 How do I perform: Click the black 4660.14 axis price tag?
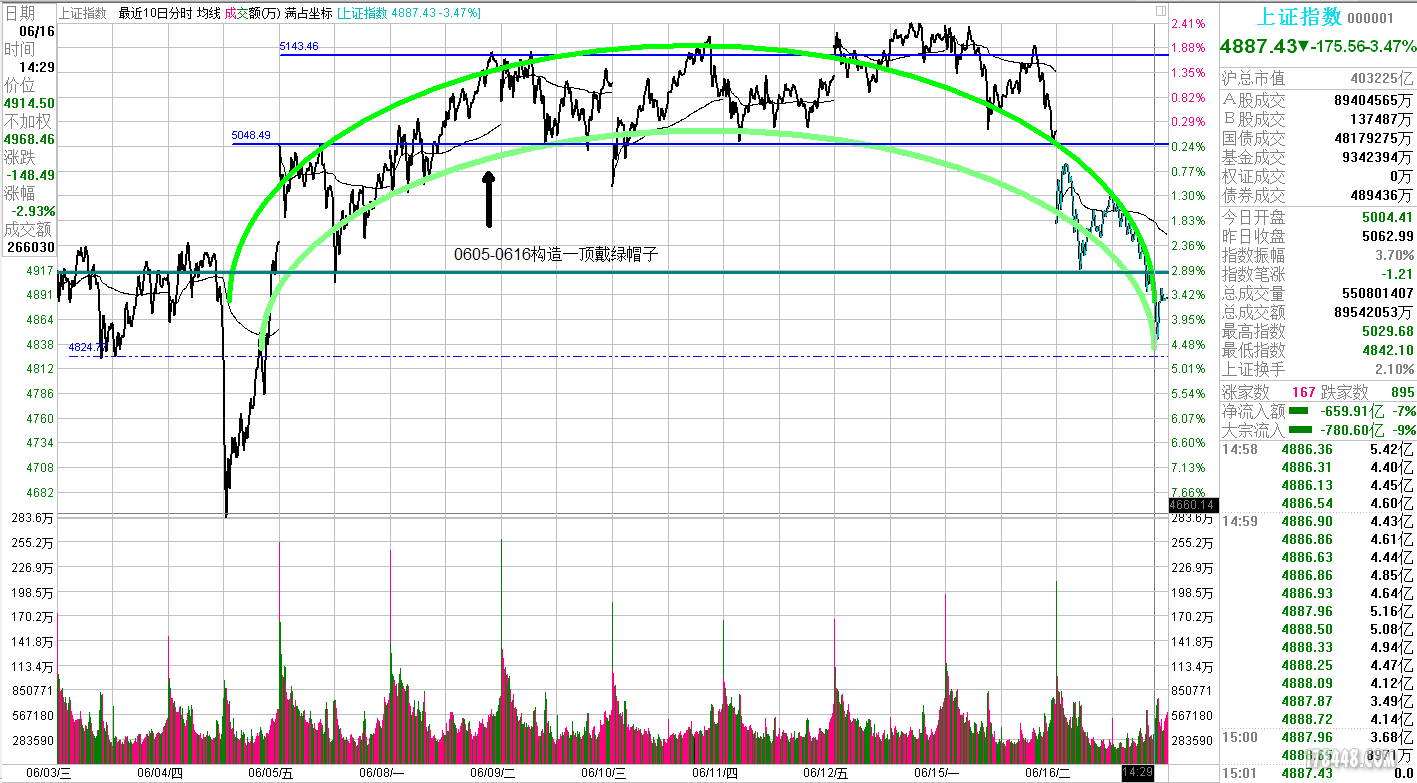(x=1191, y=505)
